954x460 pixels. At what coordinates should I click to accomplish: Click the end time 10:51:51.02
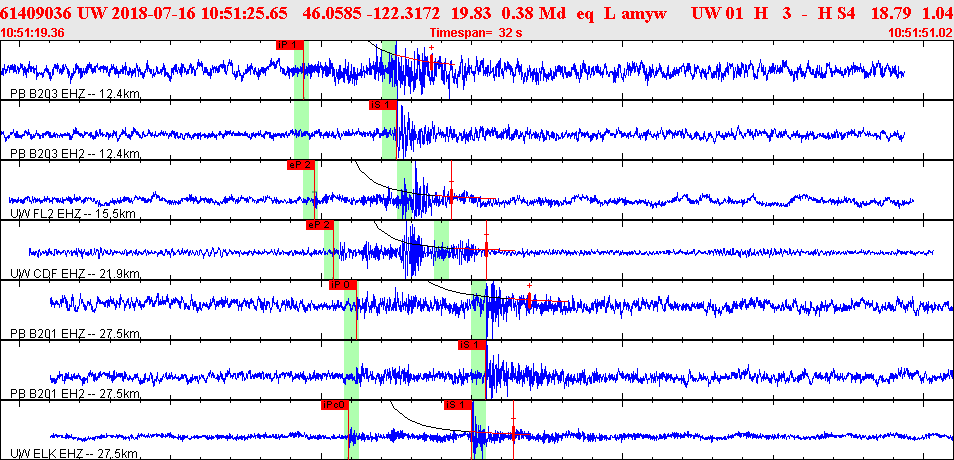click(x=919, y=33)
